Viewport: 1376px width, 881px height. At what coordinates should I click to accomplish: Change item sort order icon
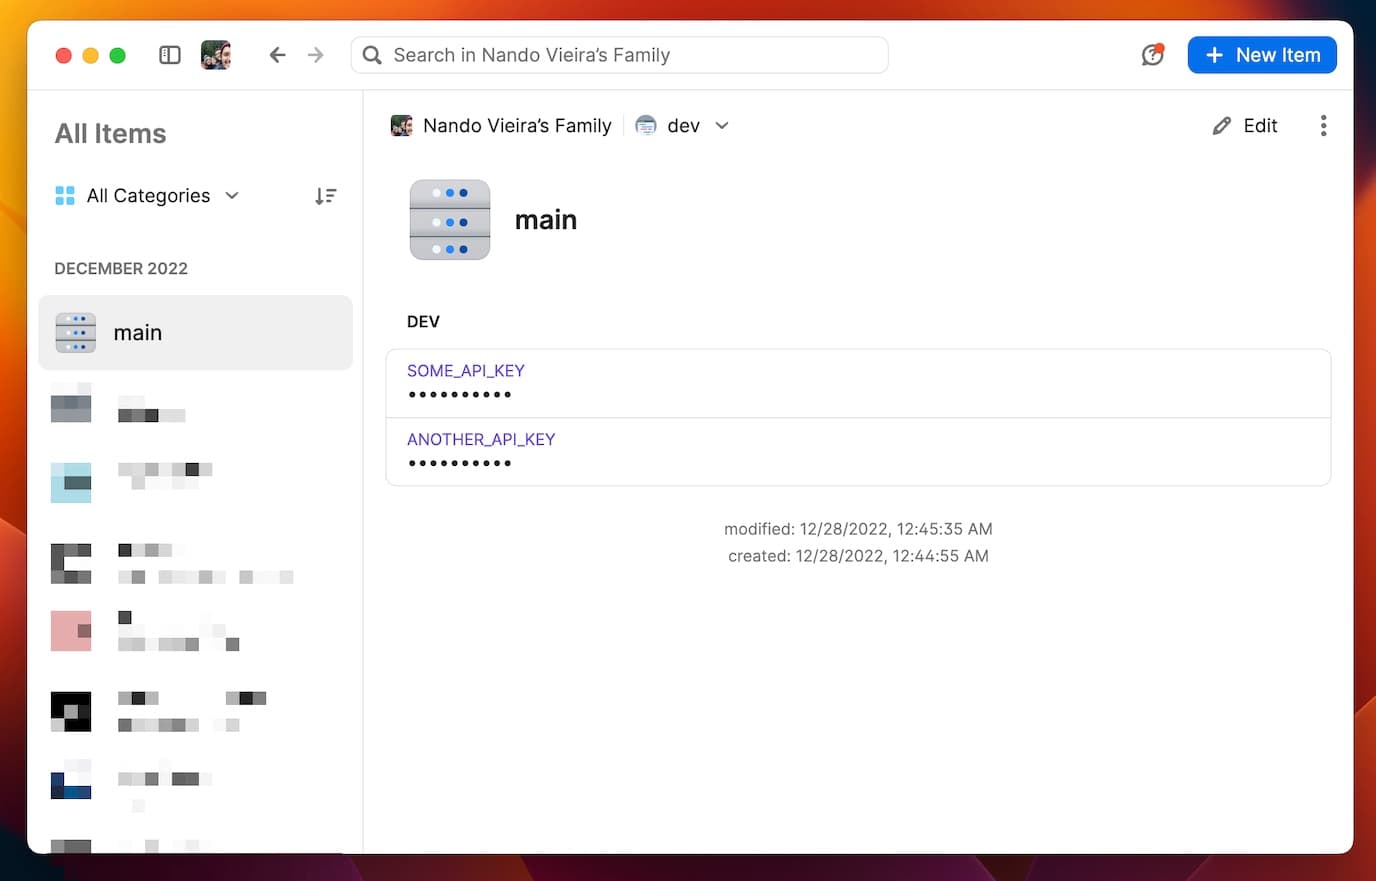pos(325,196)
